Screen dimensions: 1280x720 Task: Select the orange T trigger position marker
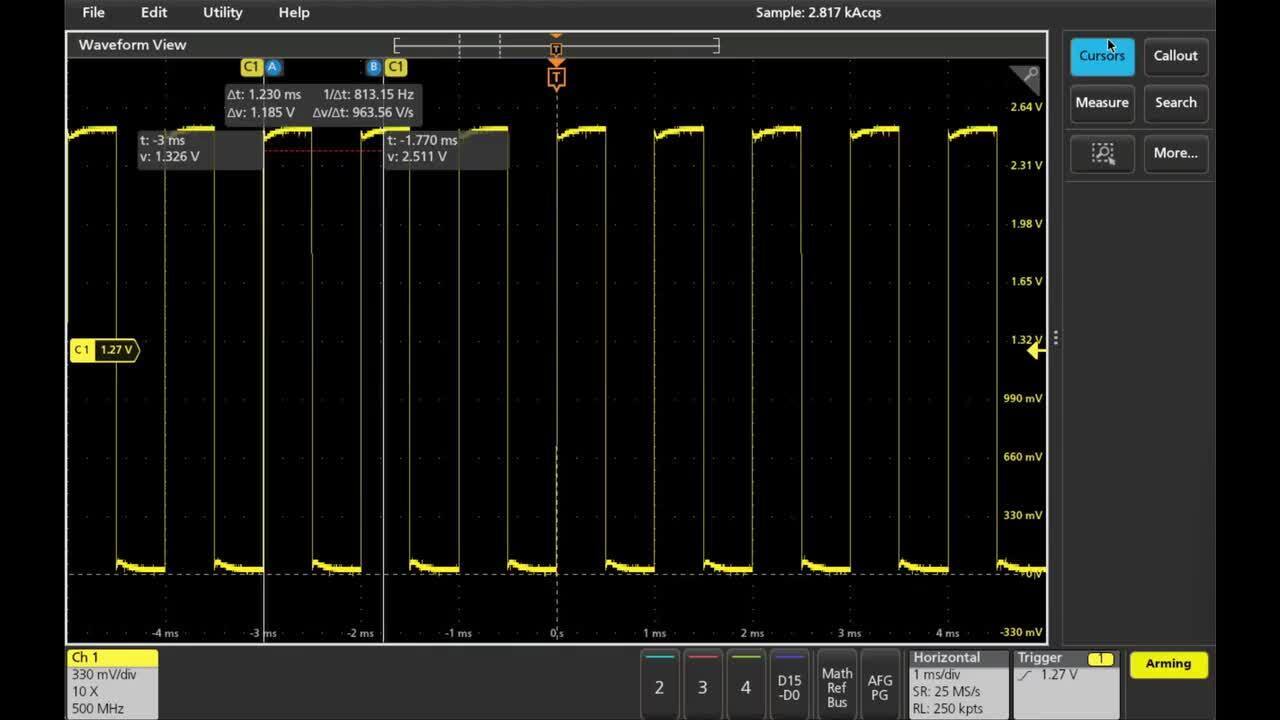coord(556,77)
